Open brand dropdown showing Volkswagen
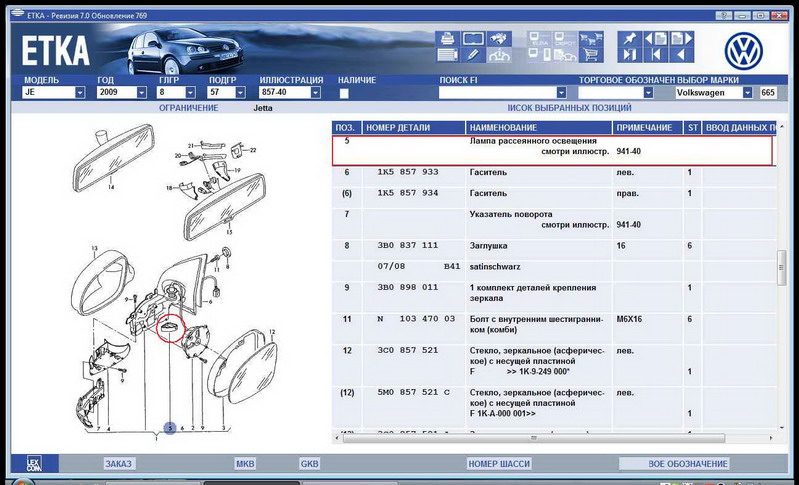799x485 pixels. click(x=747, y=93)
